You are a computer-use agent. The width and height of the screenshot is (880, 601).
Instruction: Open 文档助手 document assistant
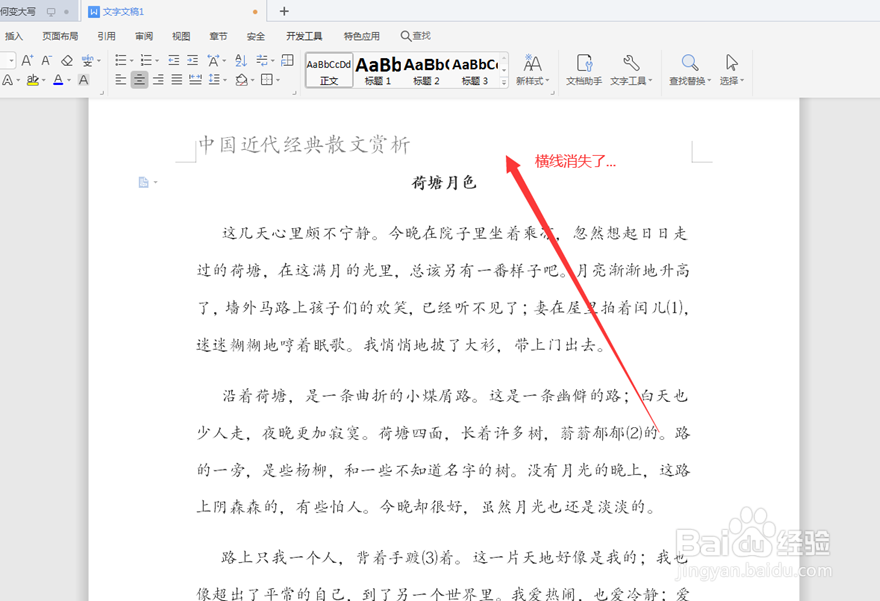point(584,70)
